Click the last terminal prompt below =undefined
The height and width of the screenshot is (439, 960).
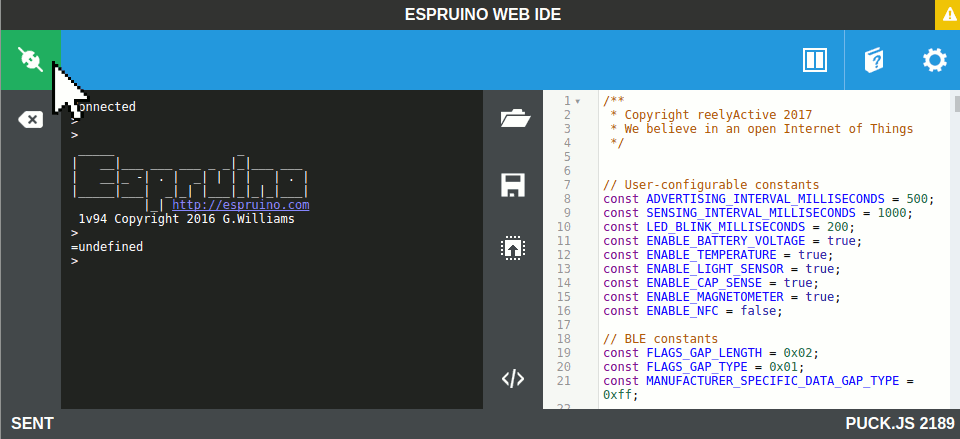75,261
